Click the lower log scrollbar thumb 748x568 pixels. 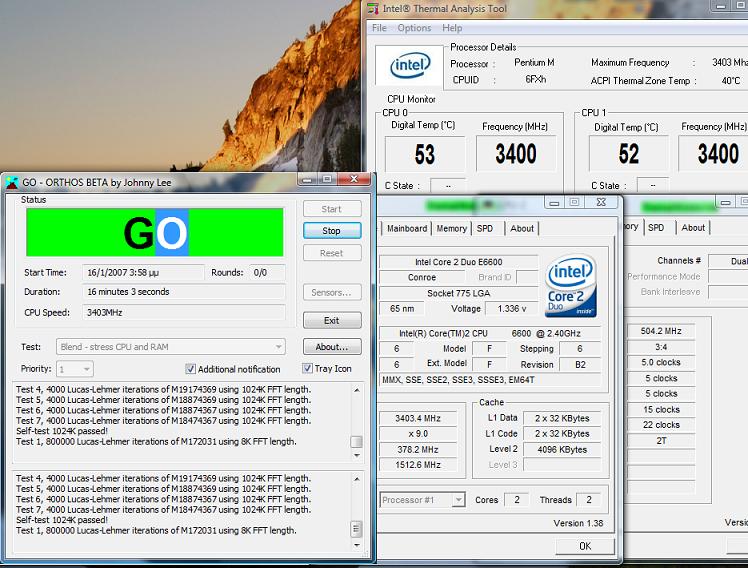point(356,528)
